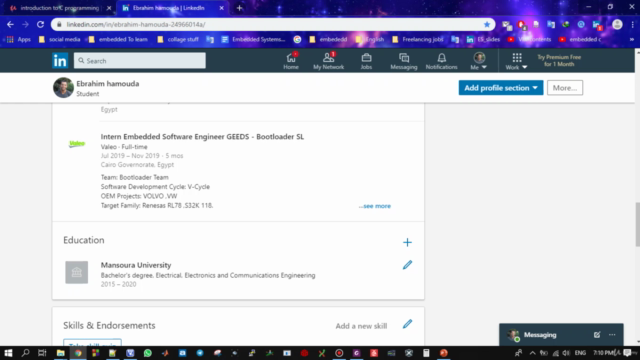Bookmark this page with star icon
Viewport: 640px width, 360px height.
[x=487, y=24]
